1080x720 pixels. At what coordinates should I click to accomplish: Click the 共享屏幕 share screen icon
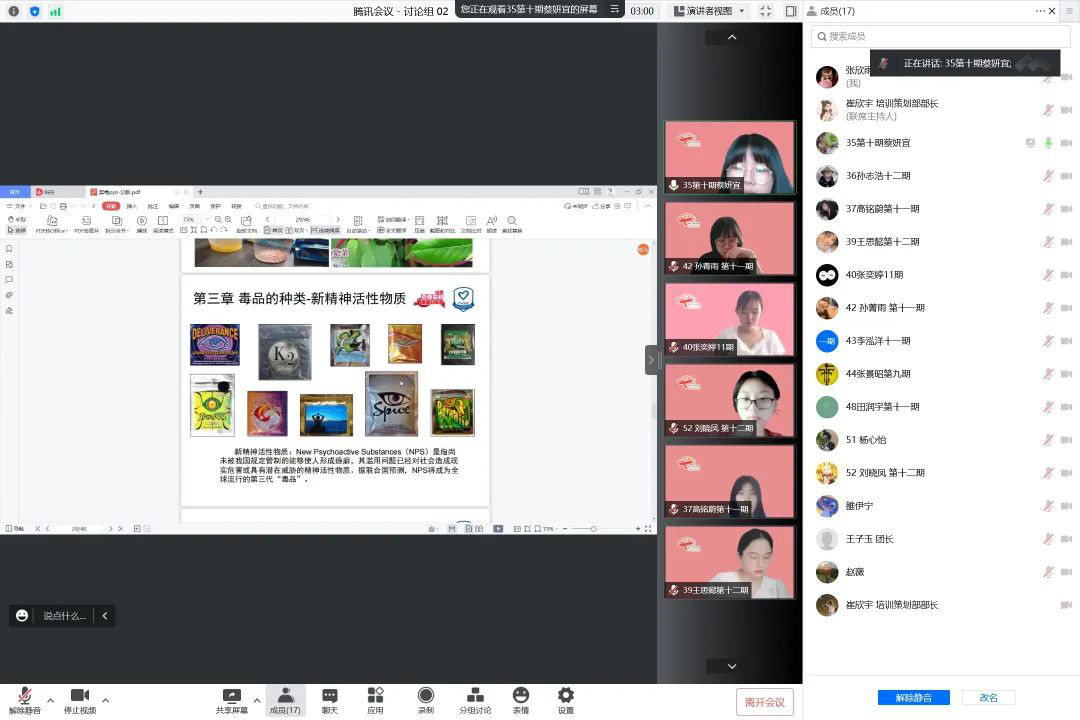pos(232,696)
